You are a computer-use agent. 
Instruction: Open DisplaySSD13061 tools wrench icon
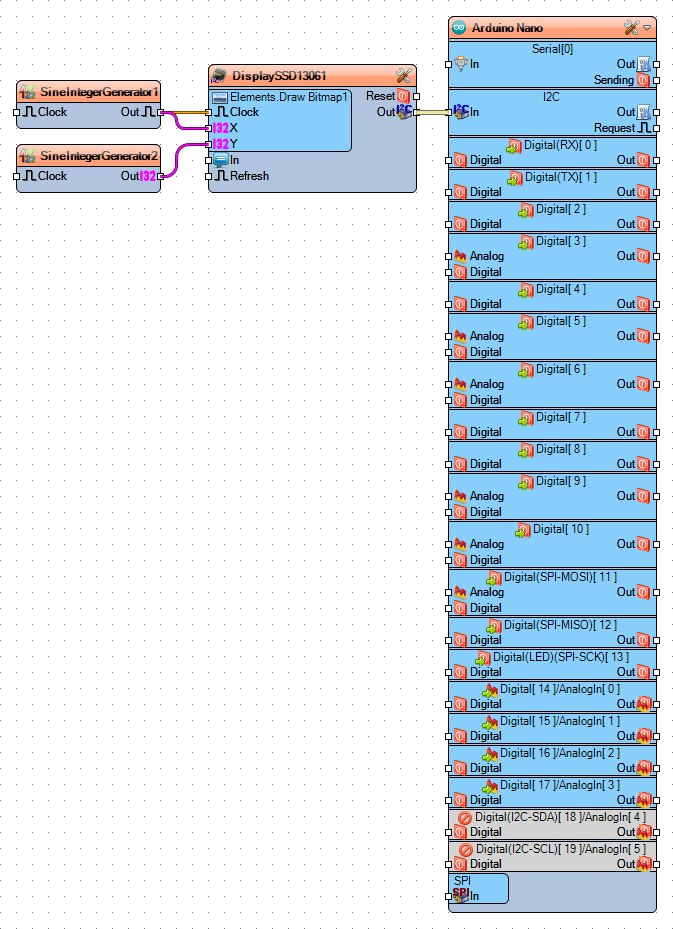point(403,76)
